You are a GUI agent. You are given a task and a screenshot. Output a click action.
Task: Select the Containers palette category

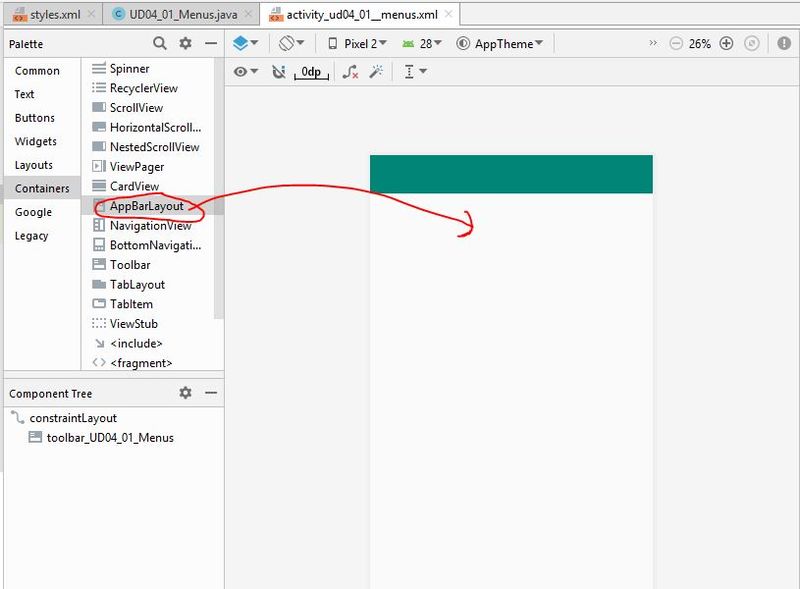42,188
